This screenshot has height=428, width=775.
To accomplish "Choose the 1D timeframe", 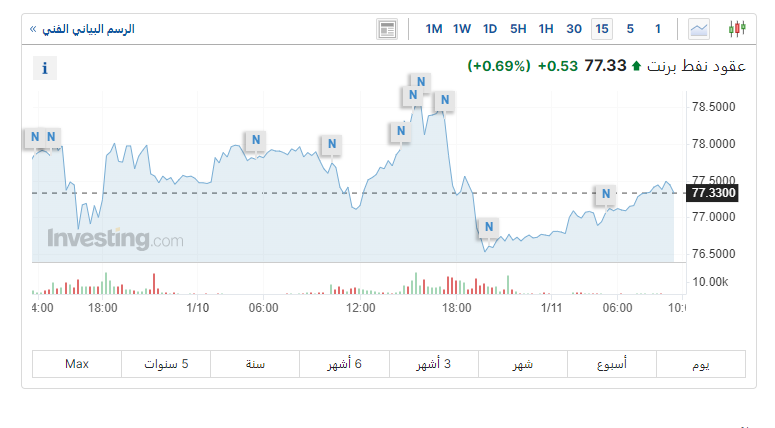I will coord(490,29).
